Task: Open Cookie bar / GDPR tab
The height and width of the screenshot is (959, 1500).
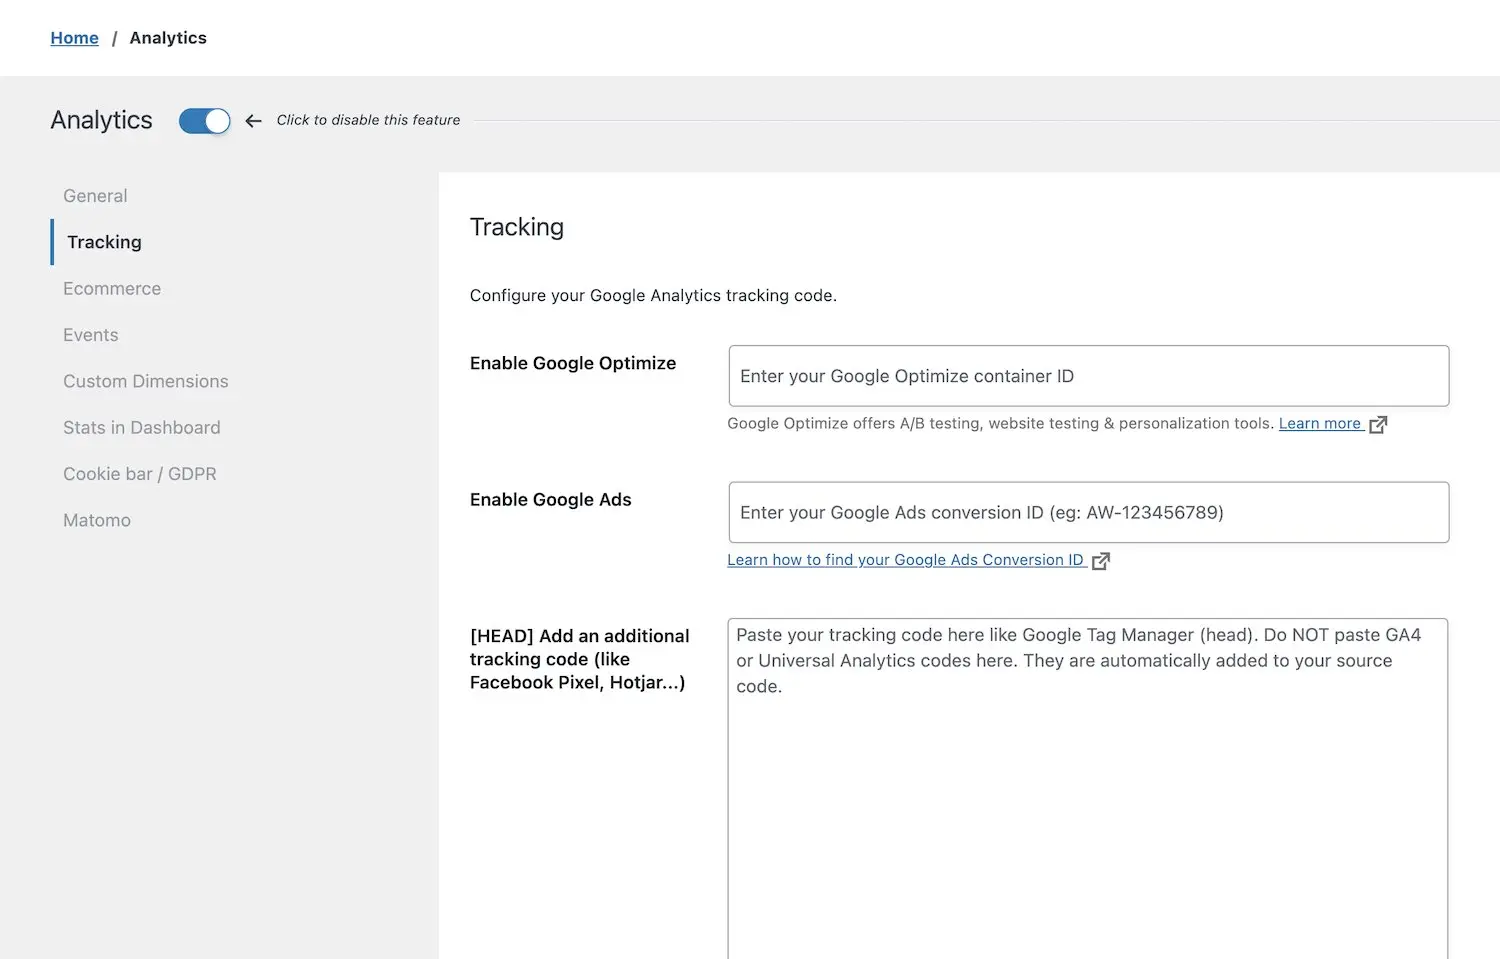Action: point(140,474)
